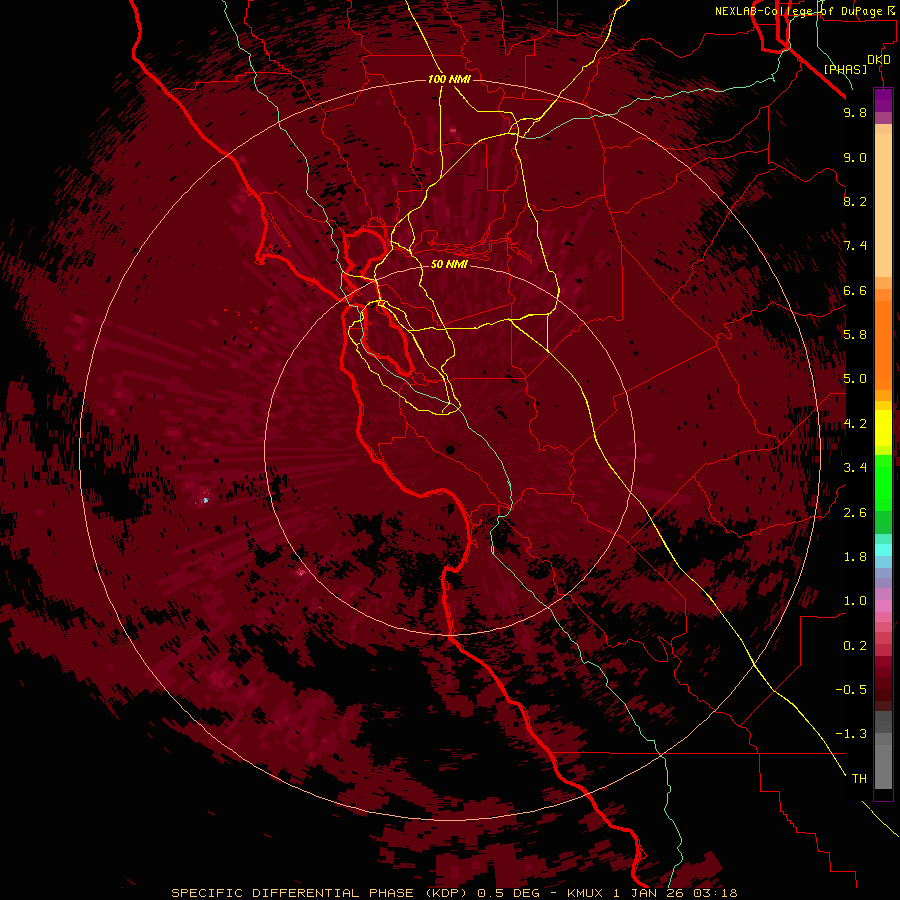This screenshot has width=900, height=900.
Task: Click the [PHAS] units label
Action: (845, 69)
